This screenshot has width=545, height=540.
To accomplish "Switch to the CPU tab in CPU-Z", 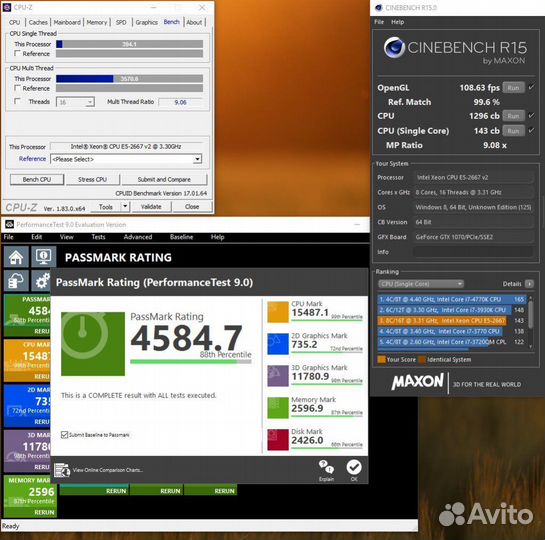I will [x=14, y=22].
